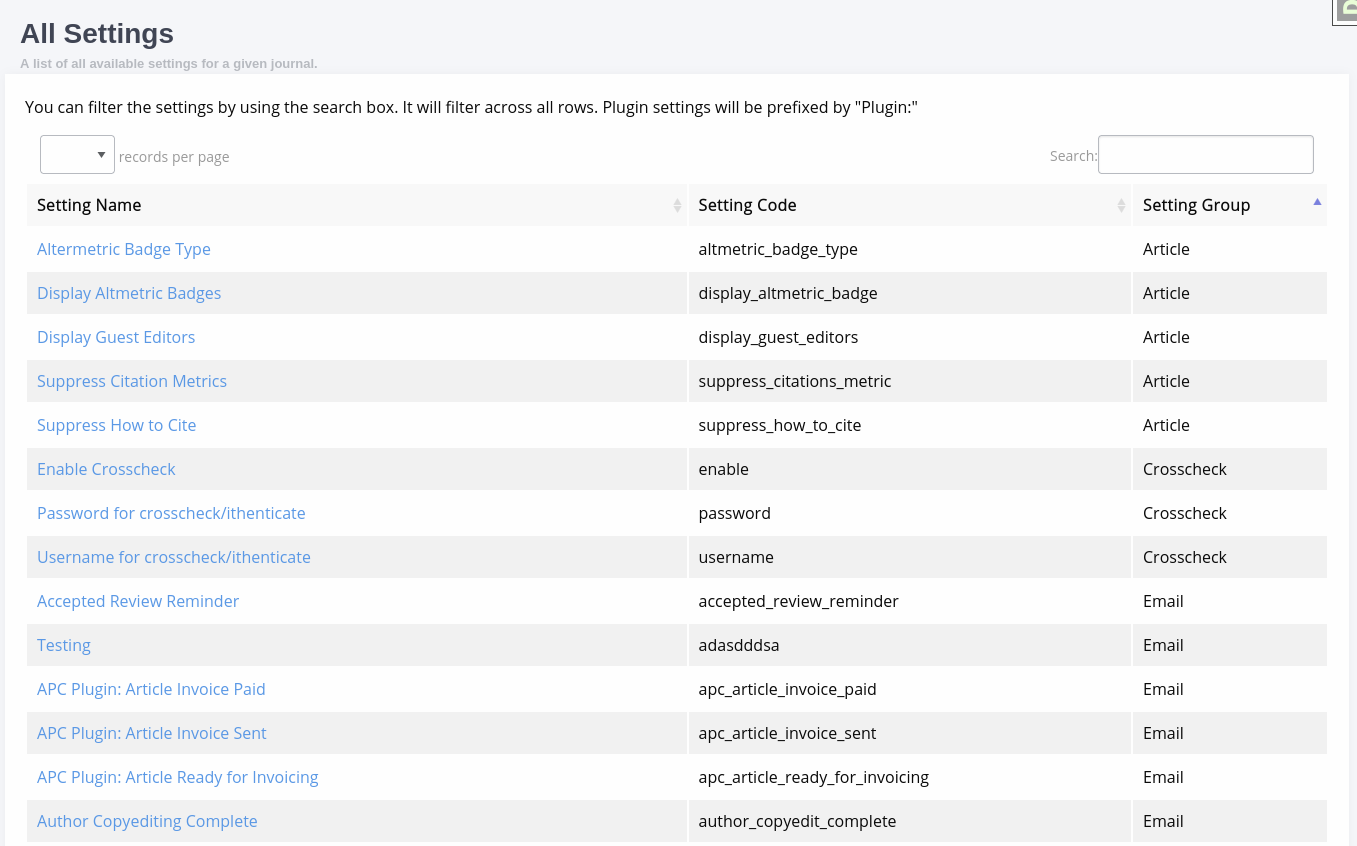Select the apc_article_invoice_sent code cell
Screen dimensions: 1357x846
coord(910,733)
